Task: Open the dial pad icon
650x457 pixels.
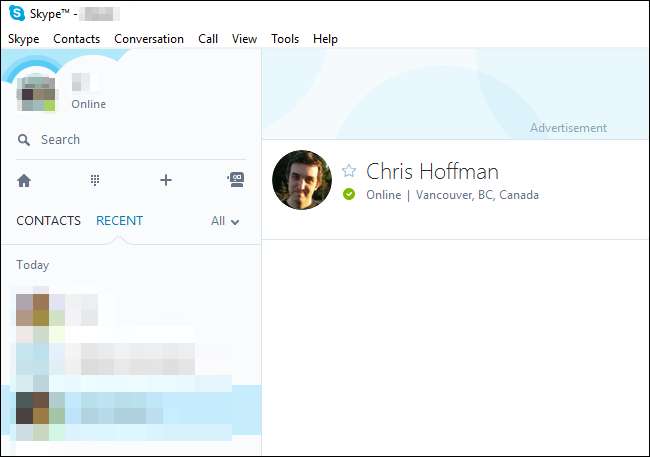Action: pyautogui.click(x=95, y=180)
